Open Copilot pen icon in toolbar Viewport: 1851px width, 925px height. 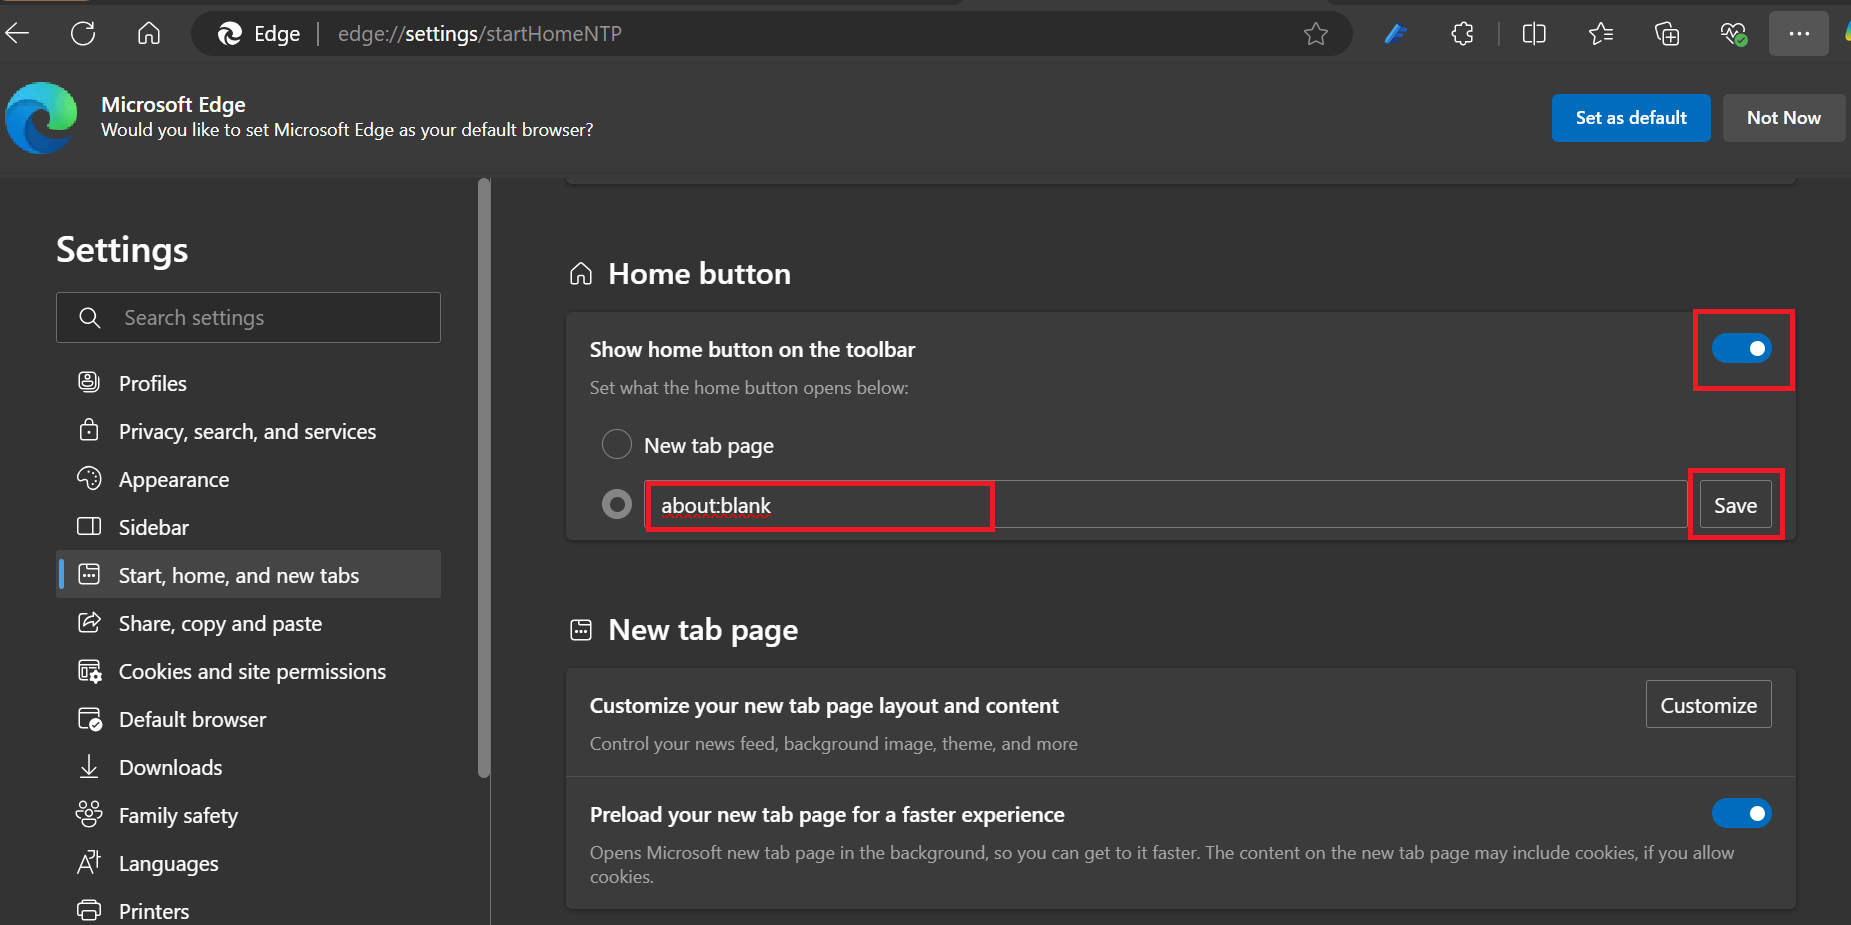(x=1396, y=34)
